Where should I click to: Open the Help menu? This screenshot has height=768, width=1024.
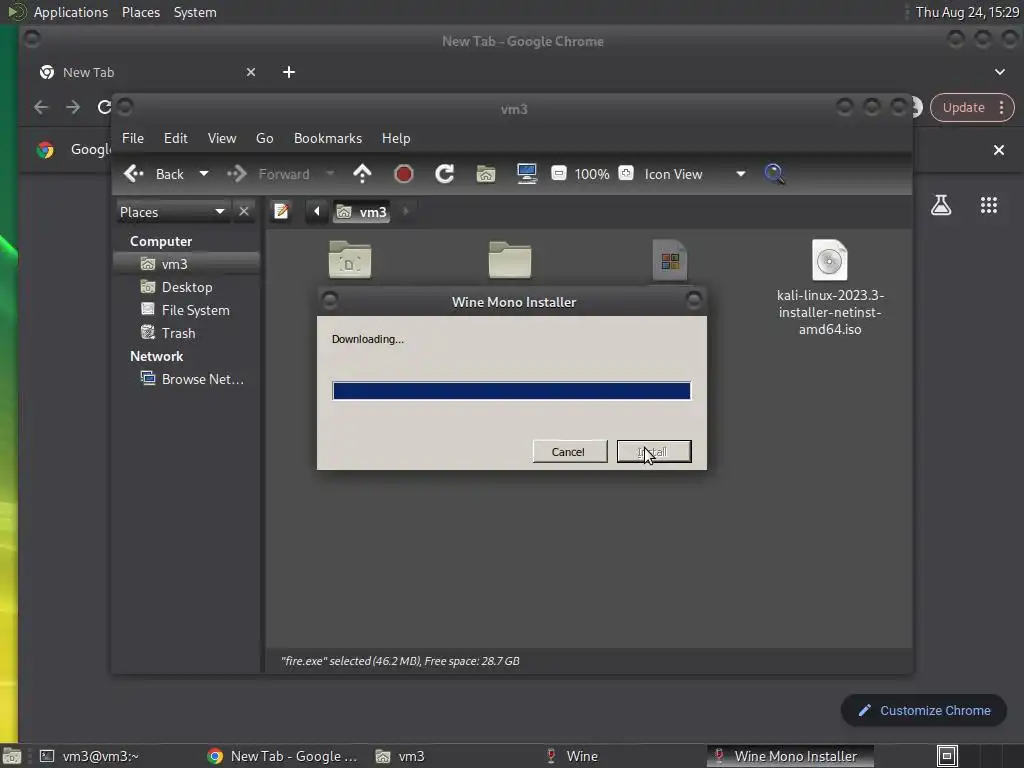point(396,138)
